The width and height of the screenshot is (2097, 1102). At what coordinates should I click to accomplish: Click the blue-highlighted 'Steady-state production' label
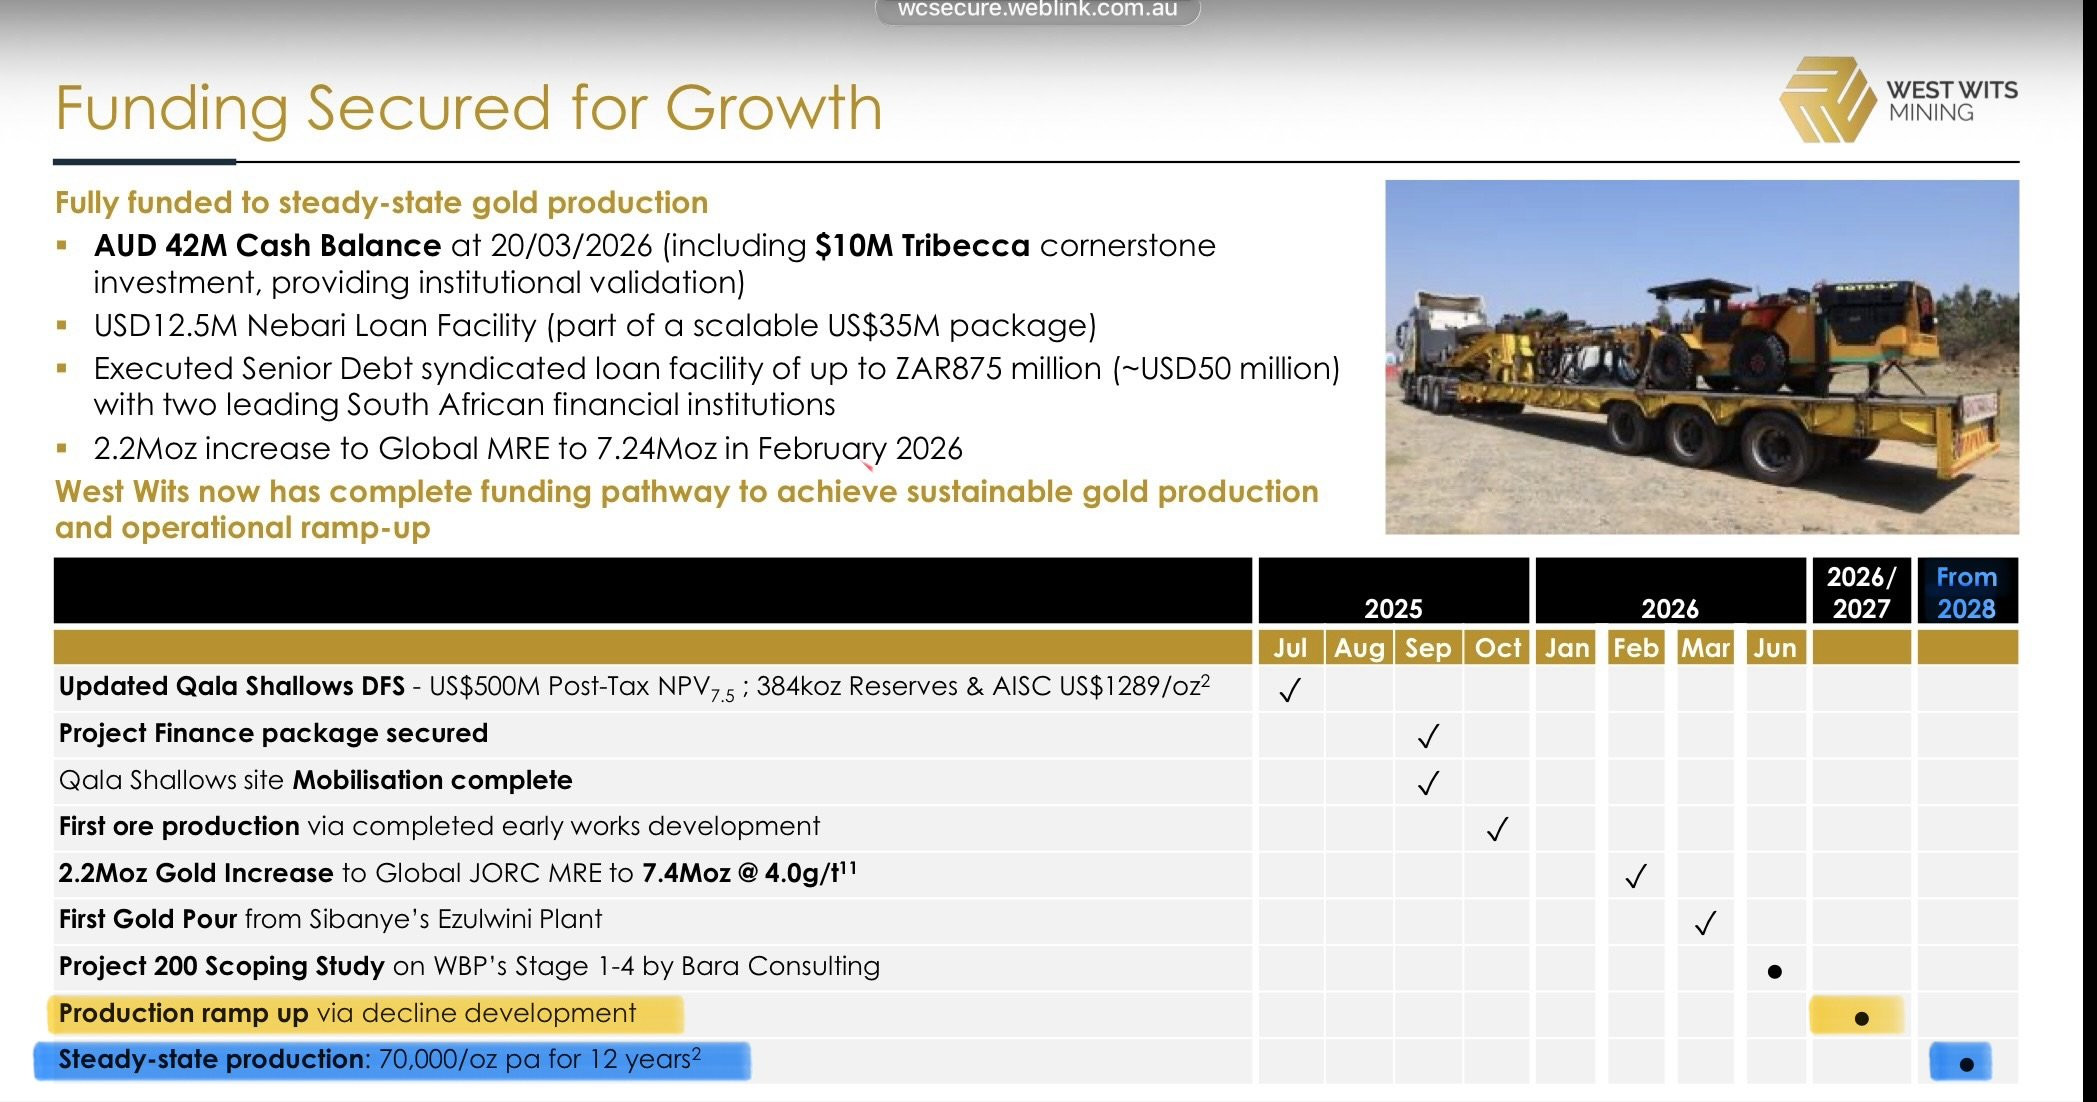392,1060
